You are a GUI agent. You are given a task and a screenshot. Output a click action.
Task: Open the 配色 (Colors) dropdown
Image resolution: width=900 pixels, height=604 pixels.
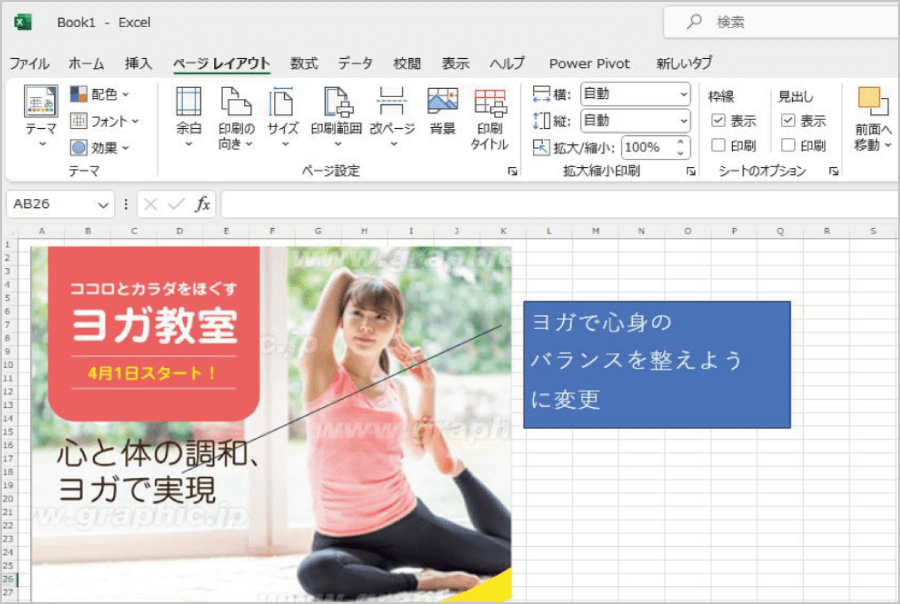pos(100,94)
